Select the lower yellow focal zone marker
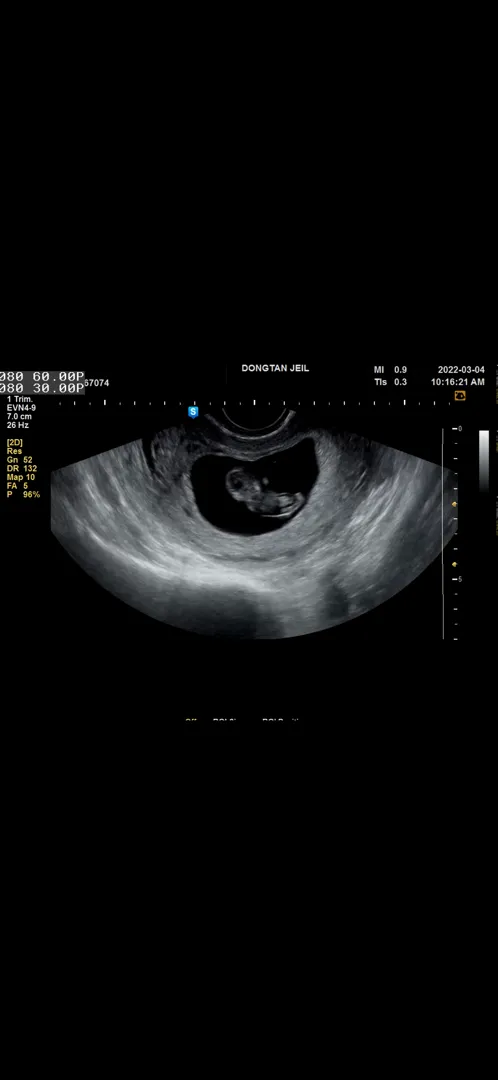Screen dimensions: 498x1080 click(454, 565)
